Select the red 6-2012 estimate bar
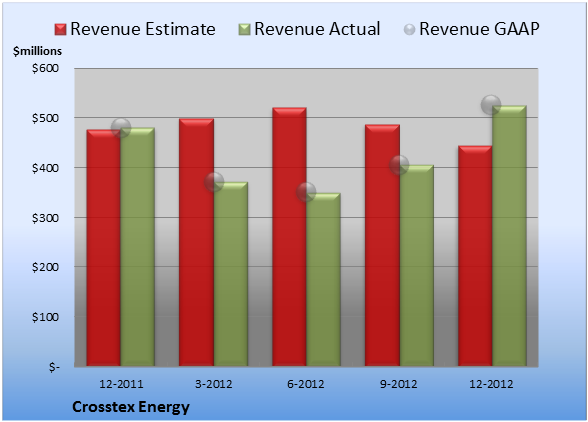Screen dimensions: 588x422 click(289, 237)
